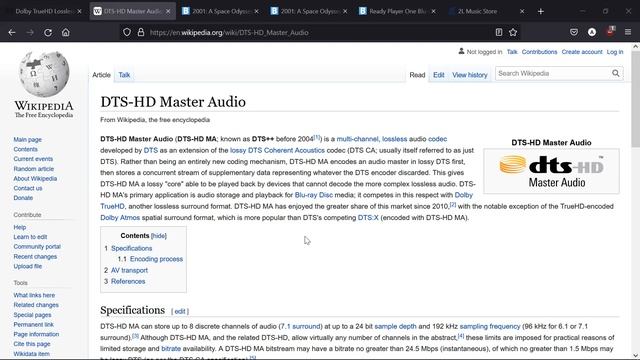Open Current events in sidebar

[x=33, y=159]
